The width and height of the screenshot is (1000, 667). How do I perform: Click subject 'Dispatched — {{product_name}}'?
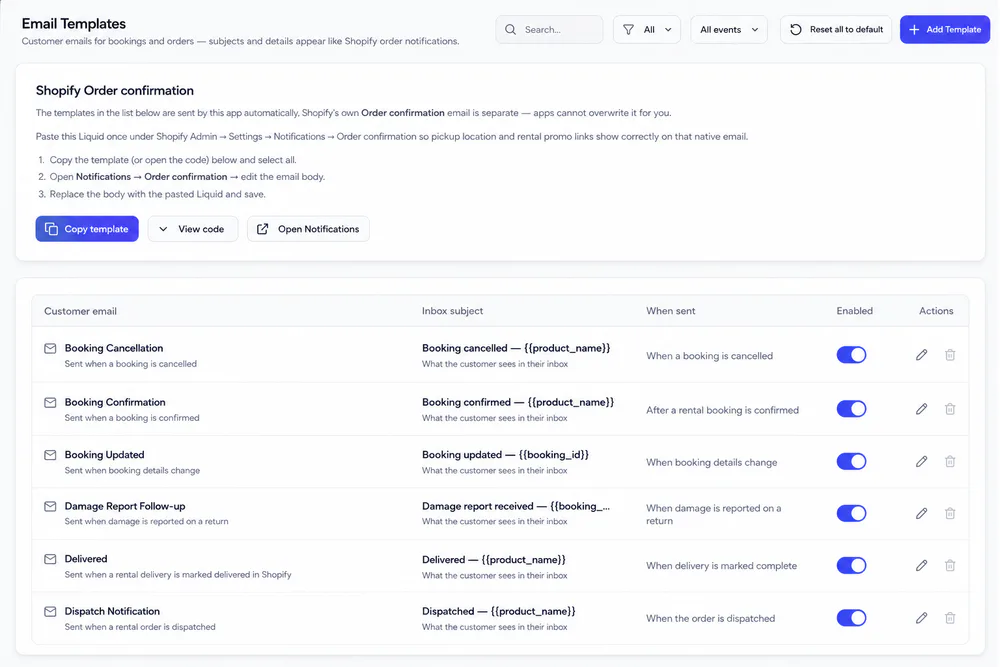coord(498,611)
